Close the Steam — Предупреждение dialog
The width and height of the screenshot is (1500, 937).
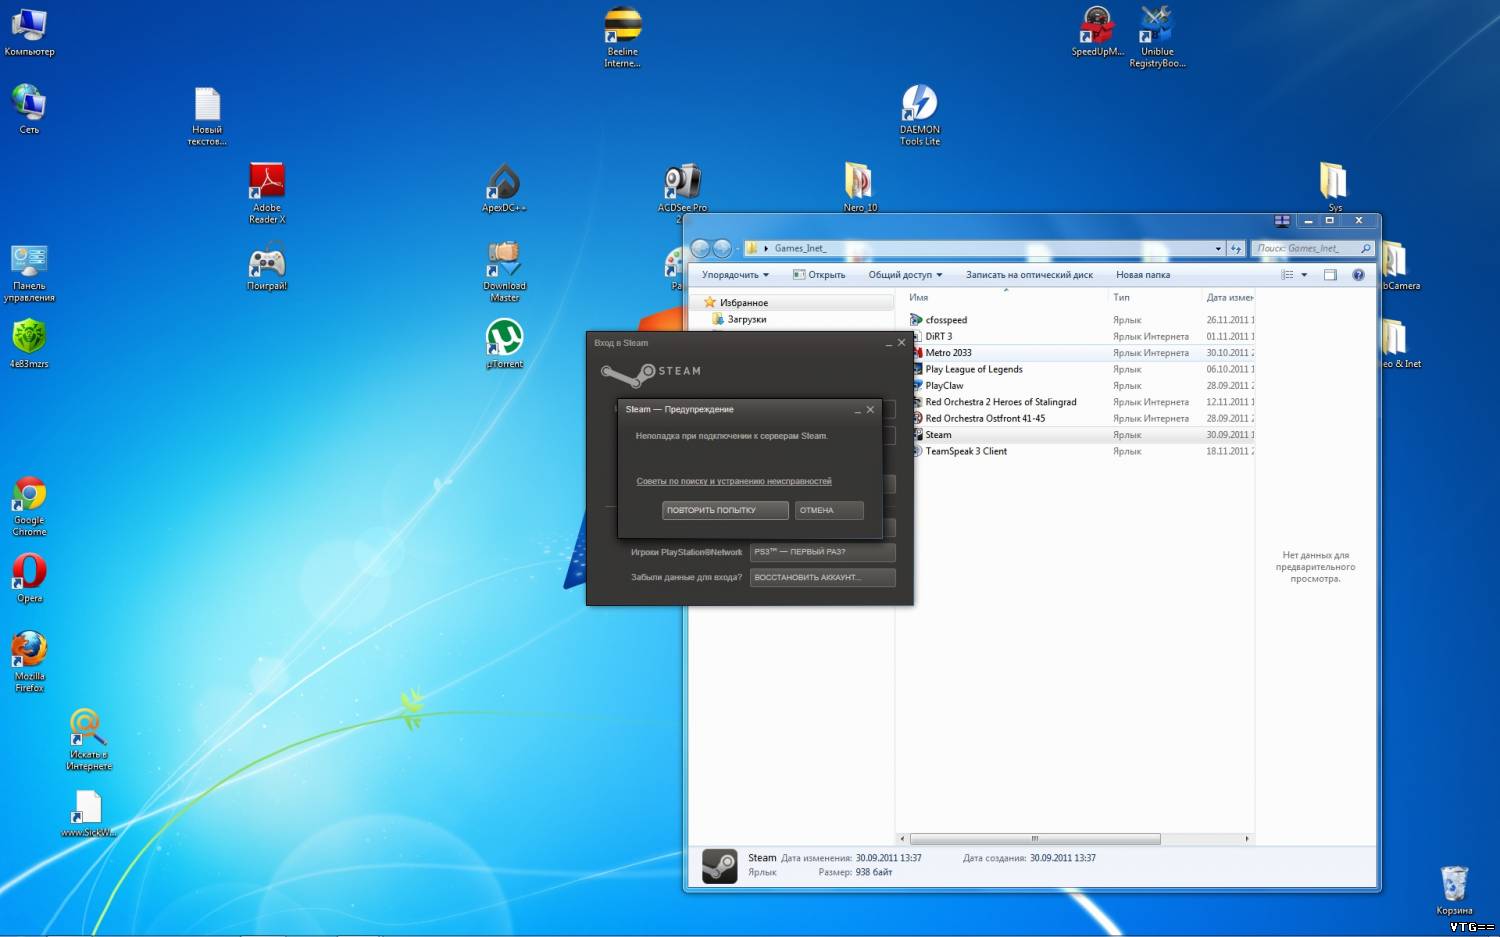[870, 409]
